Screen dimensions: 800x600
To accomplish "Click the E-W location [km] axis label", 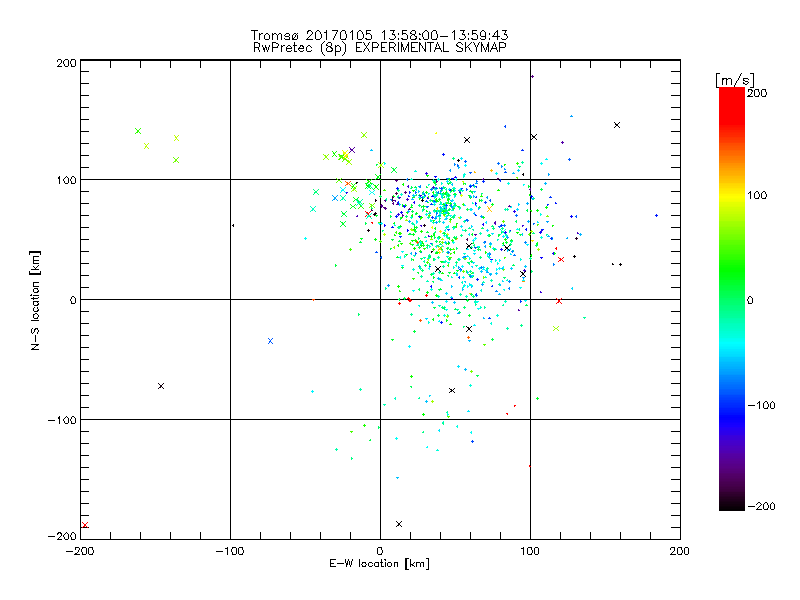I will [x=379, y=563].
